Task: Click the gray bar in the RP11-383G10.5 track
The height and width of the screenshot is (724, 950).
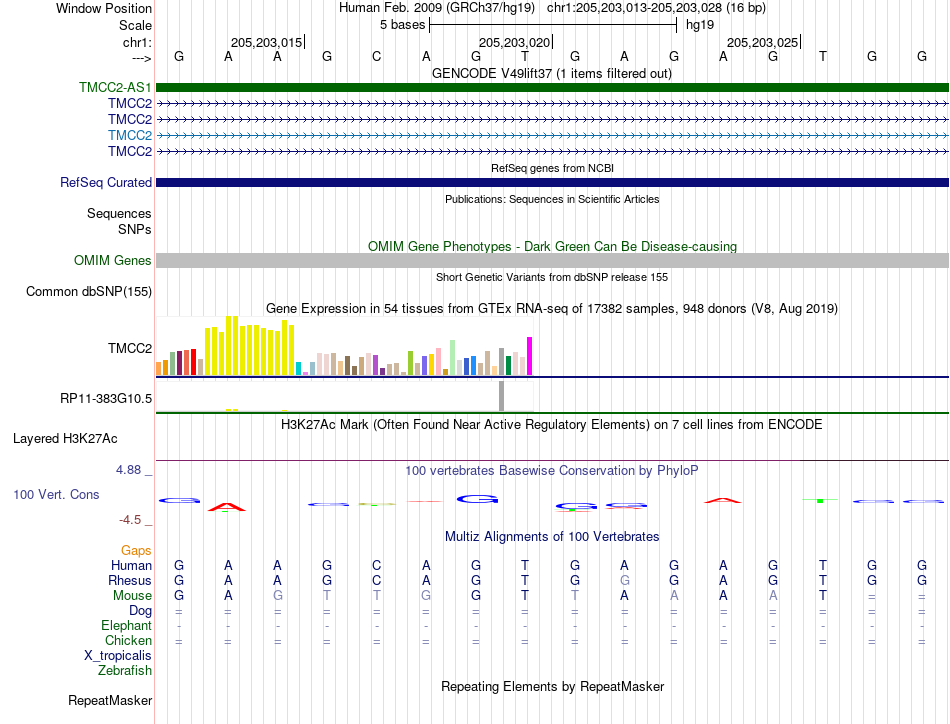Action: tap(501, 396)
